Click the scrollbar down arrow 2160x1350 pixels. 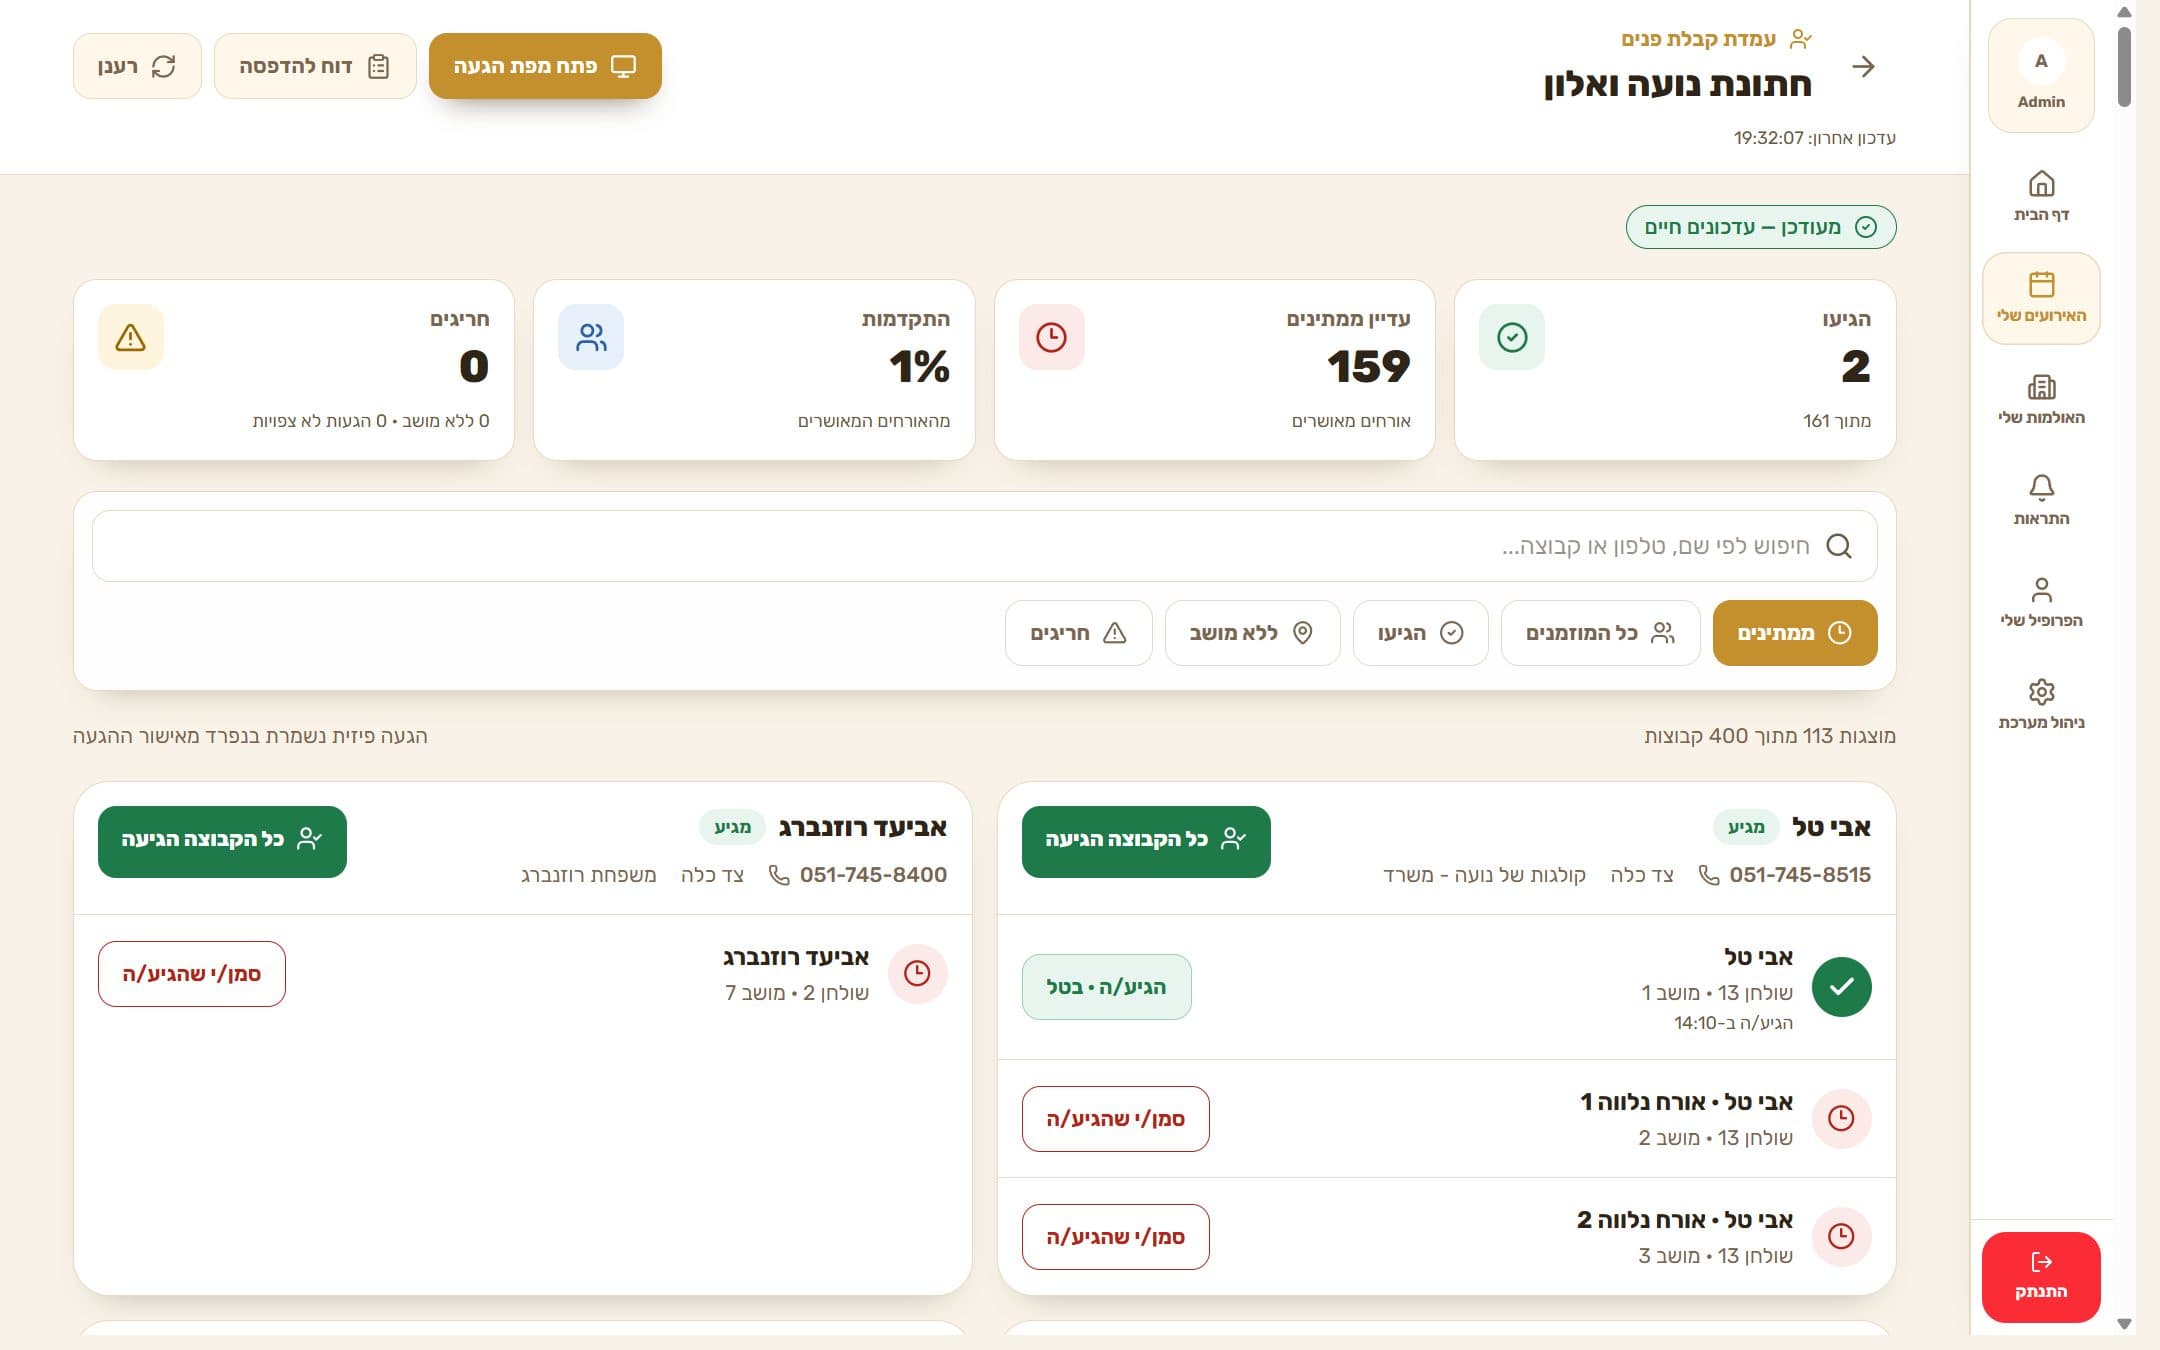point(2124,1324)
